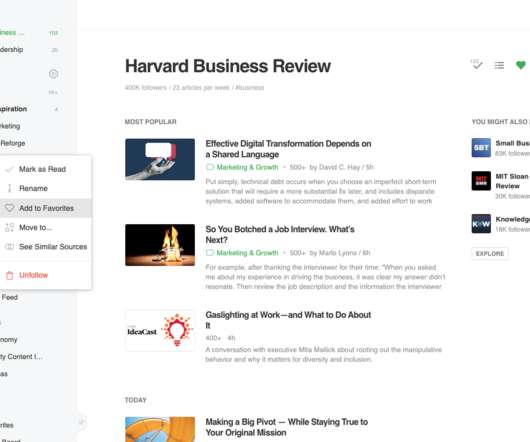Click the mark all as read checkmark icon
Viewport: 530px width, 442px height.
point(477,64)
